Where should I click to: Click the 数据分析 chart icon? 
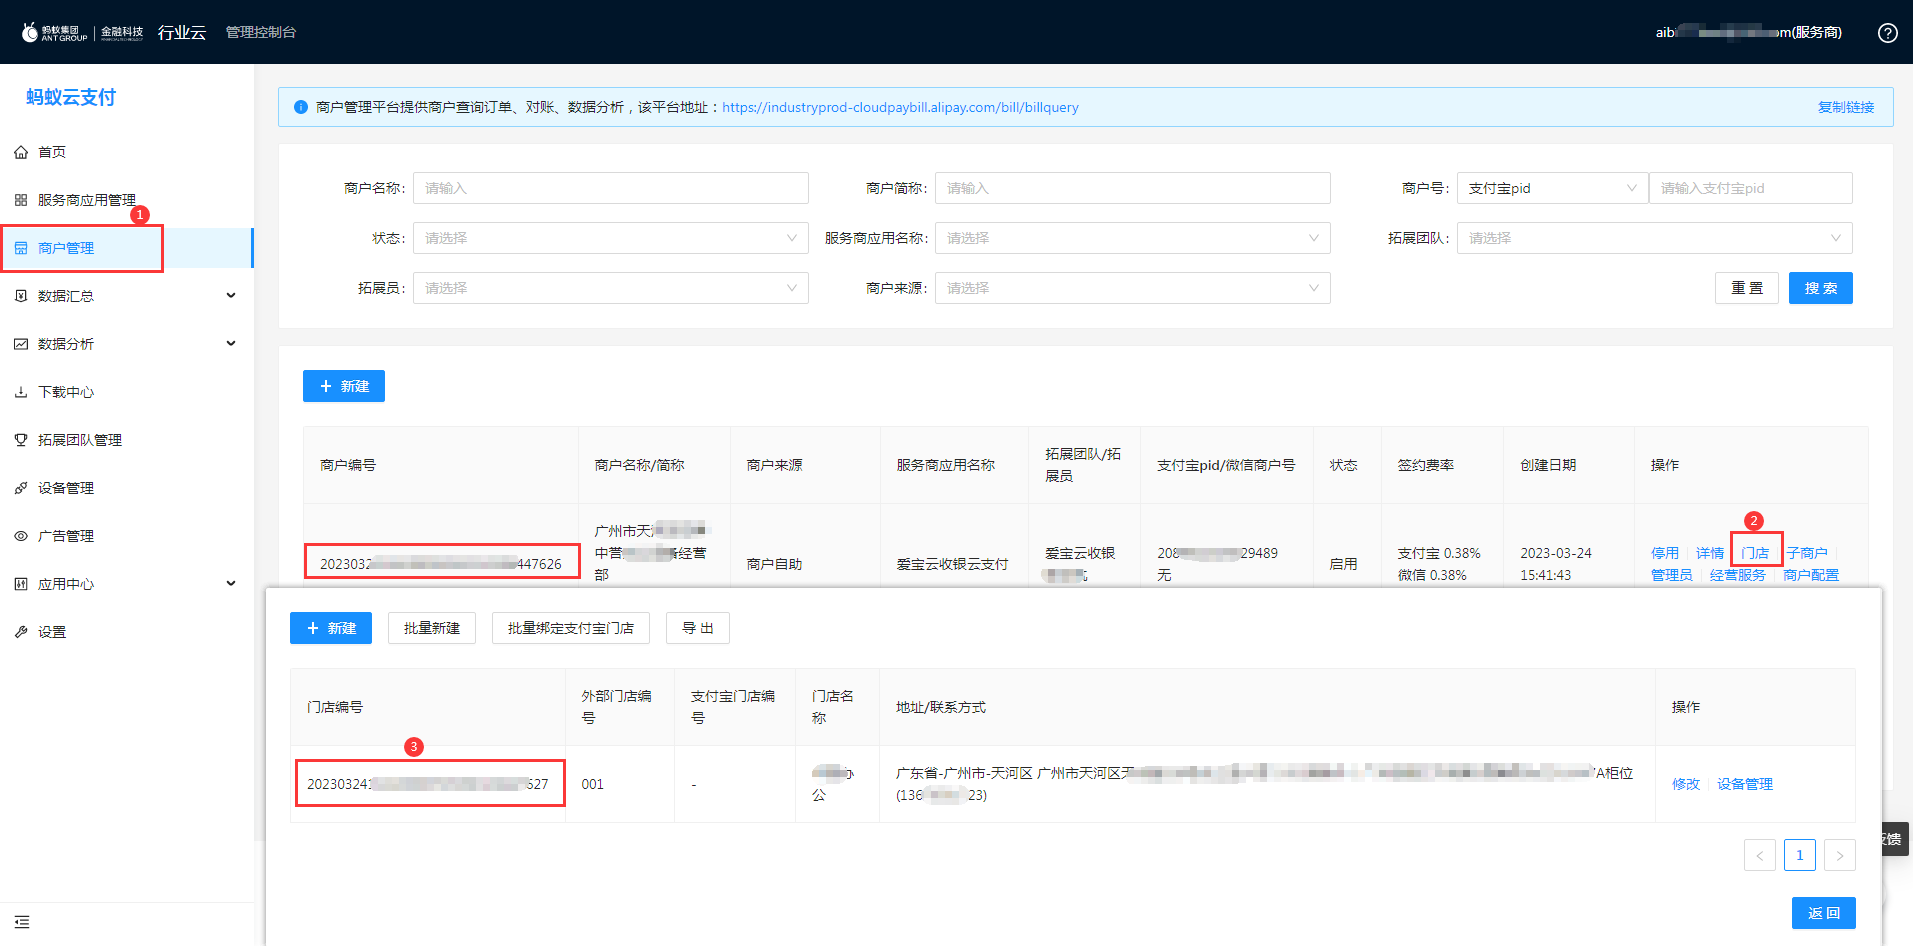pos(21,344)
